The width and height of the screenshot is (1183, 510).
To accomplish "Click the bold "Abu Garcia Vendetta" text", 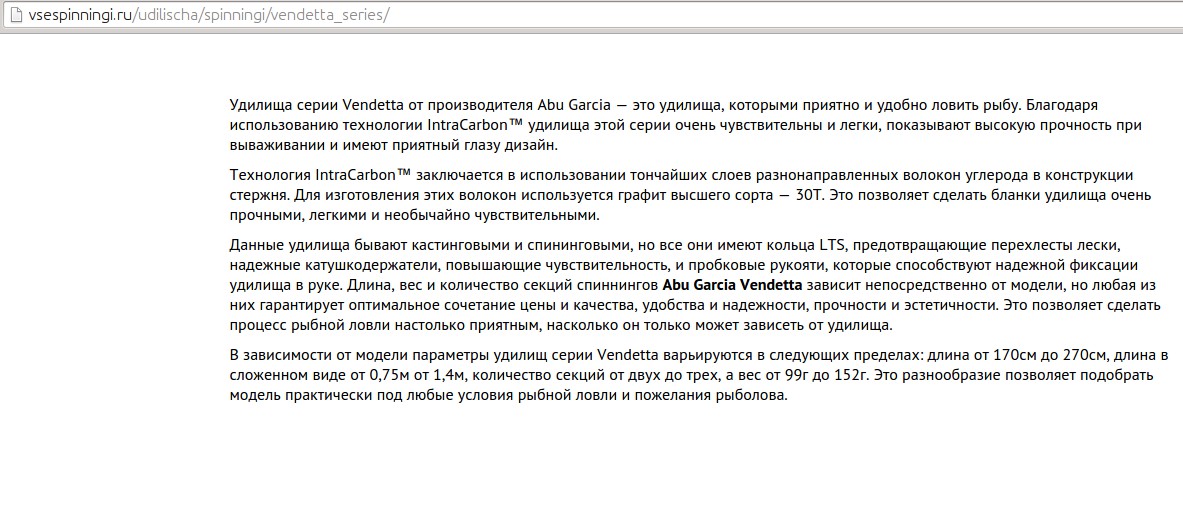I will (x=732, y=285).
